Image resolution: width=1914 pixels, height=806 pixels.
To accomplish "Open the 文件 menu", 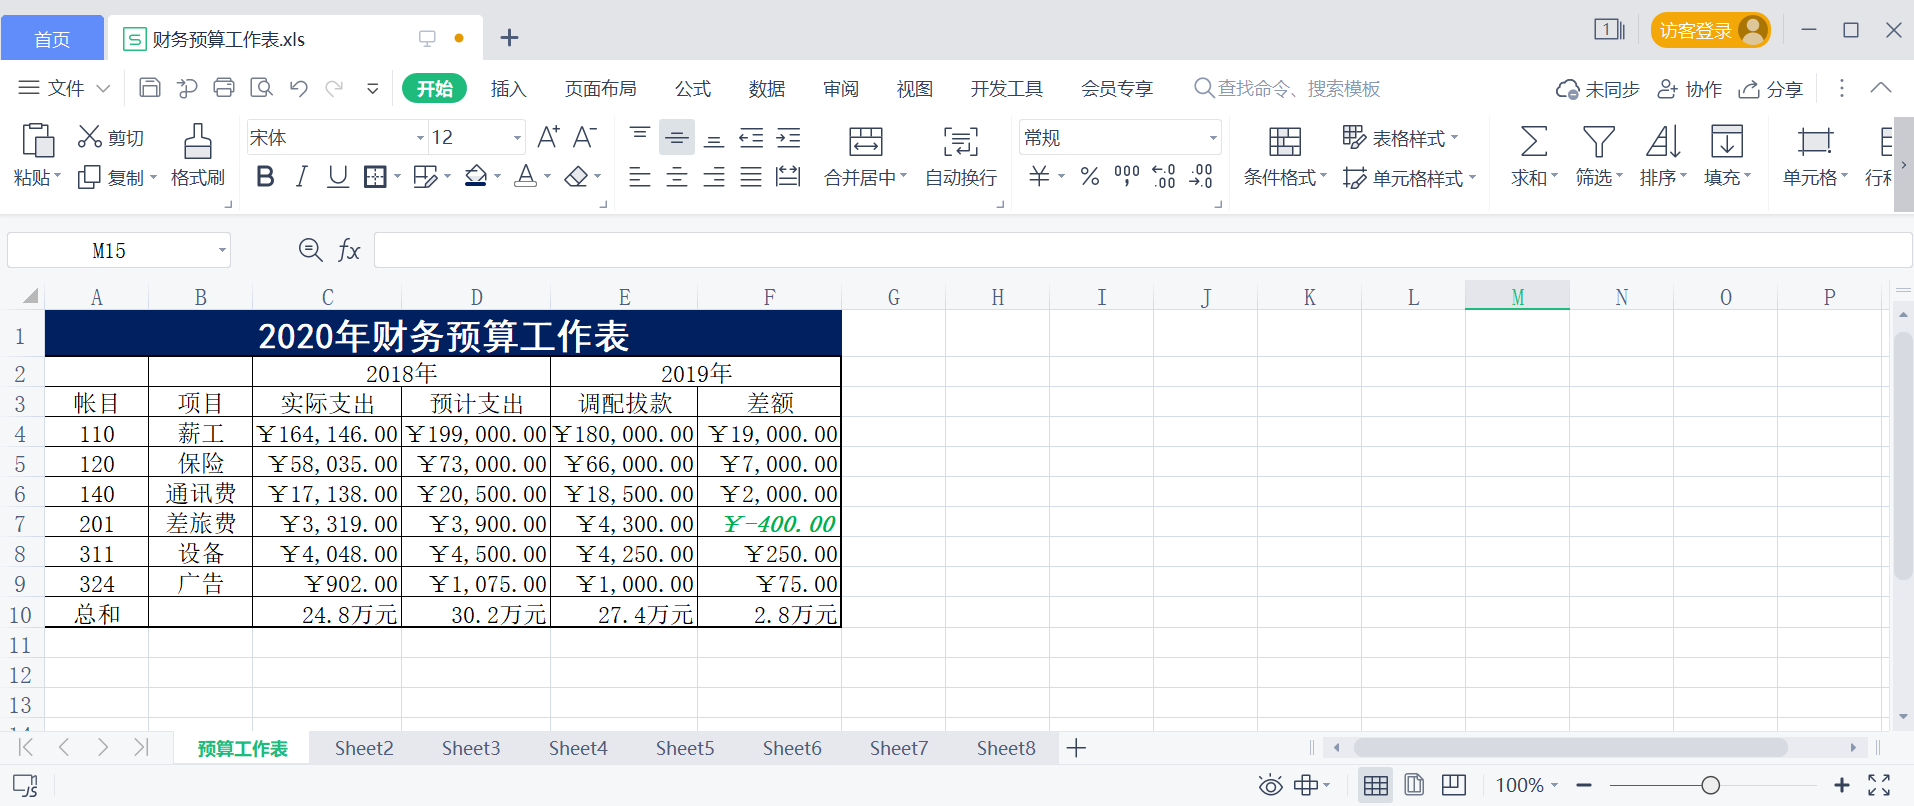I will coord(64,88).
